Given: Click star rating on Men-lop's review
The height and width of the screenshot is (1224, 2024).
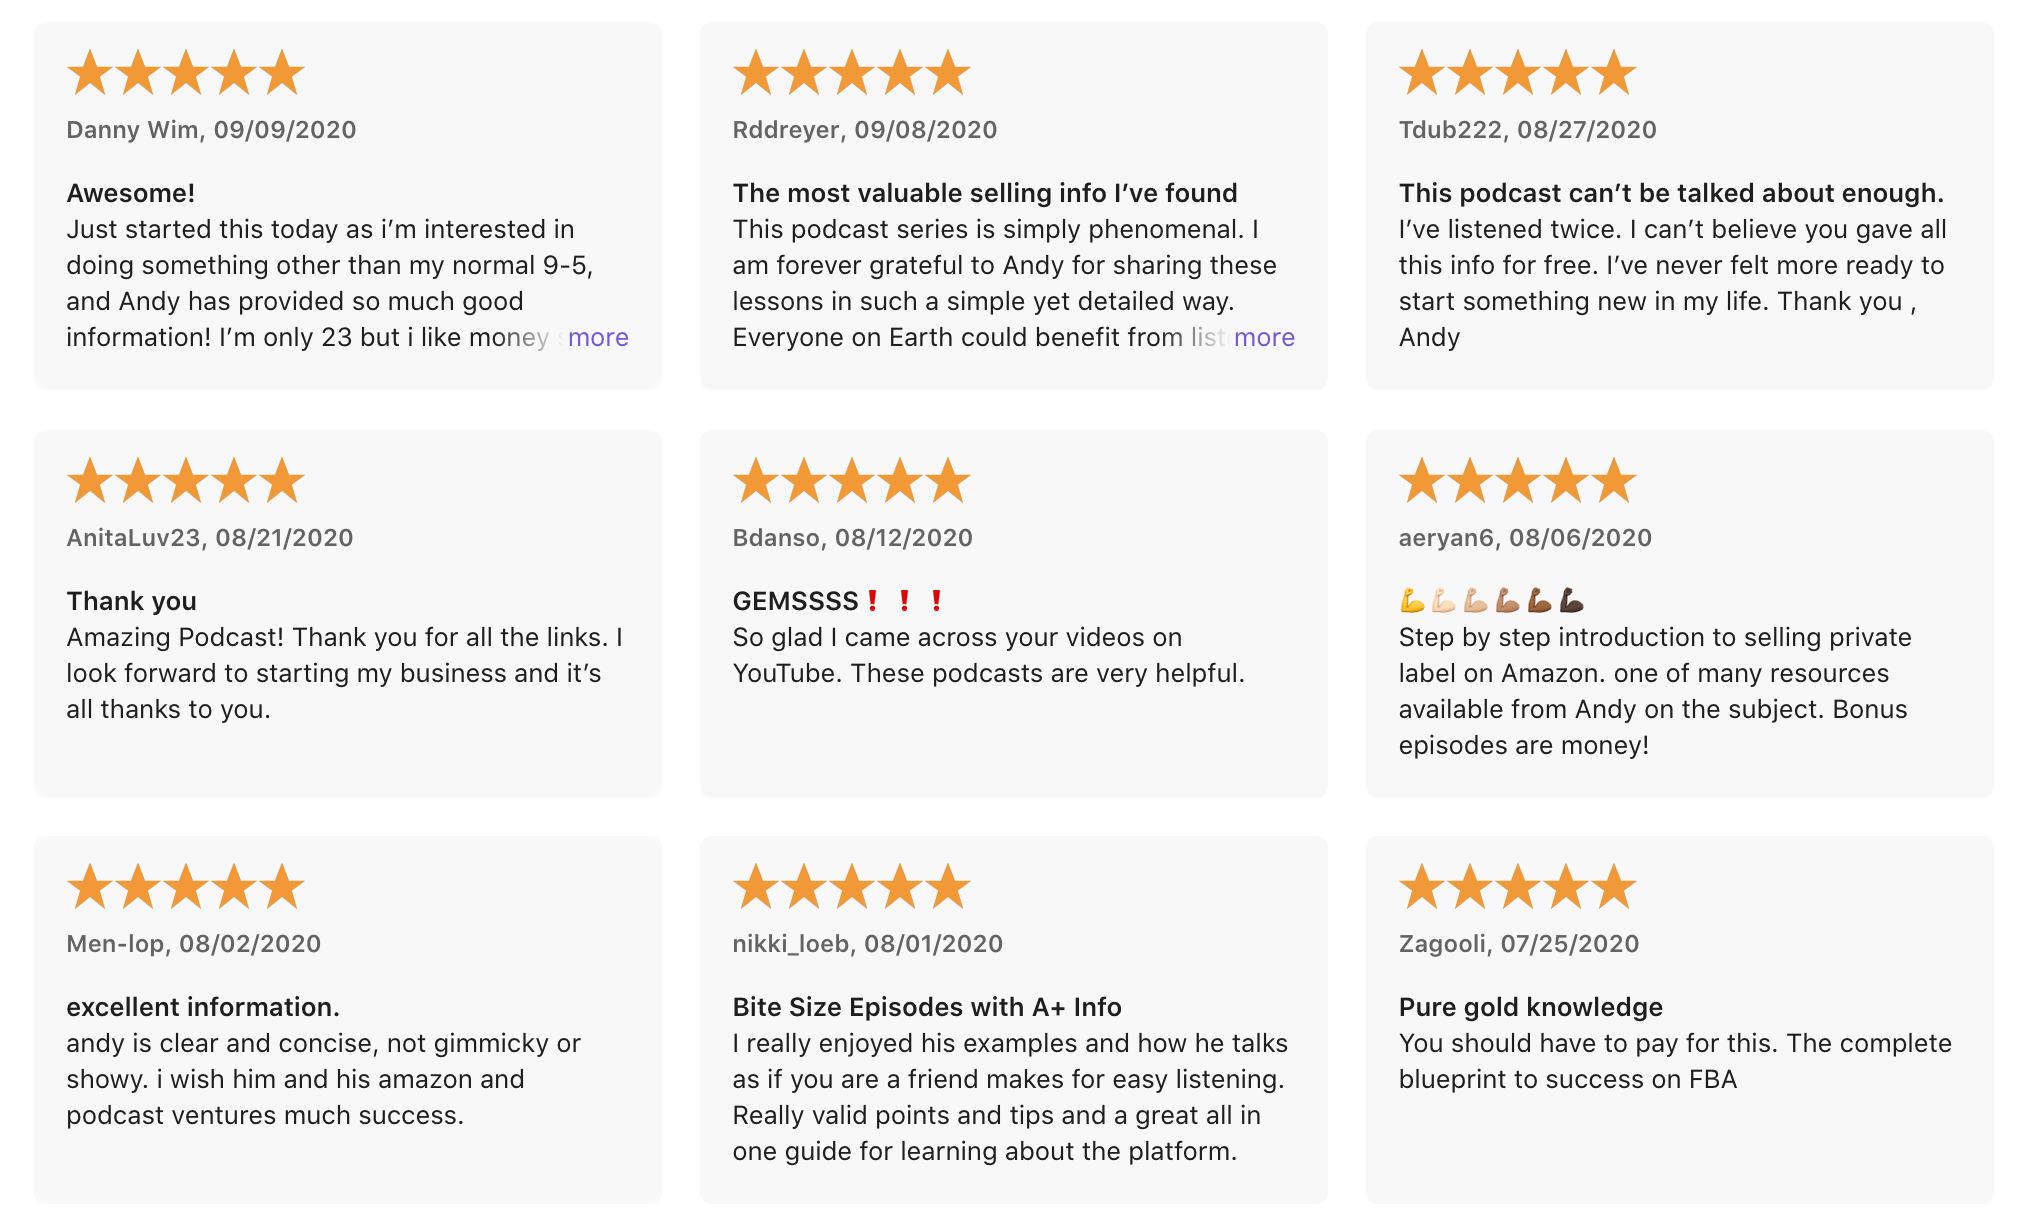Looking at the screenshot, I should click(x=186, y=887).
